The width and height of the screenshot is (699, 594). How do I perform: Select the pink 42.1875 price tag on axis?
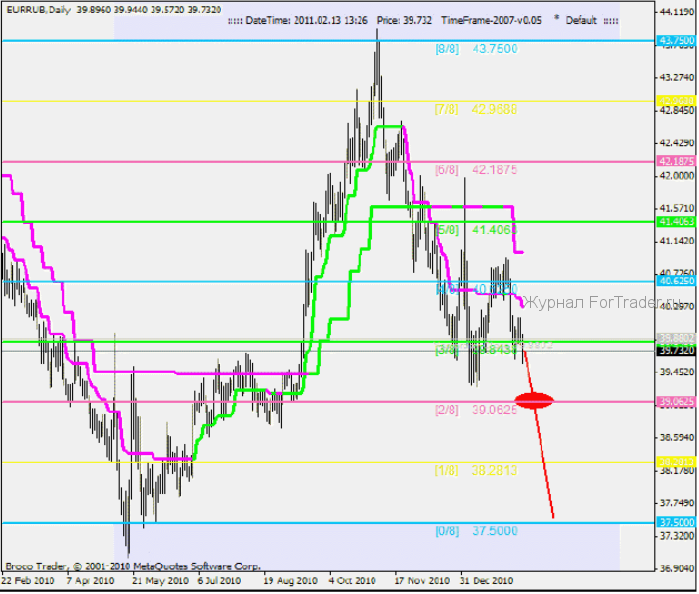677,161
